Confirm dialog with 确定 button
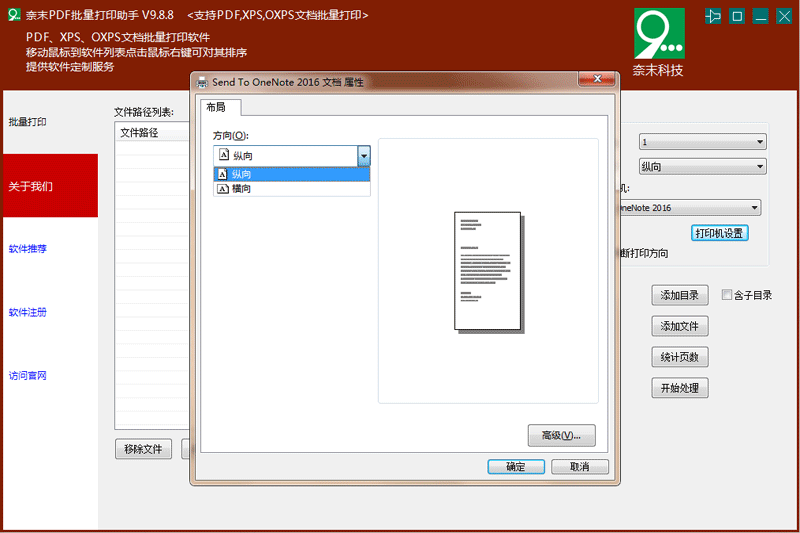800x533 pixels. tap(516, 466)
